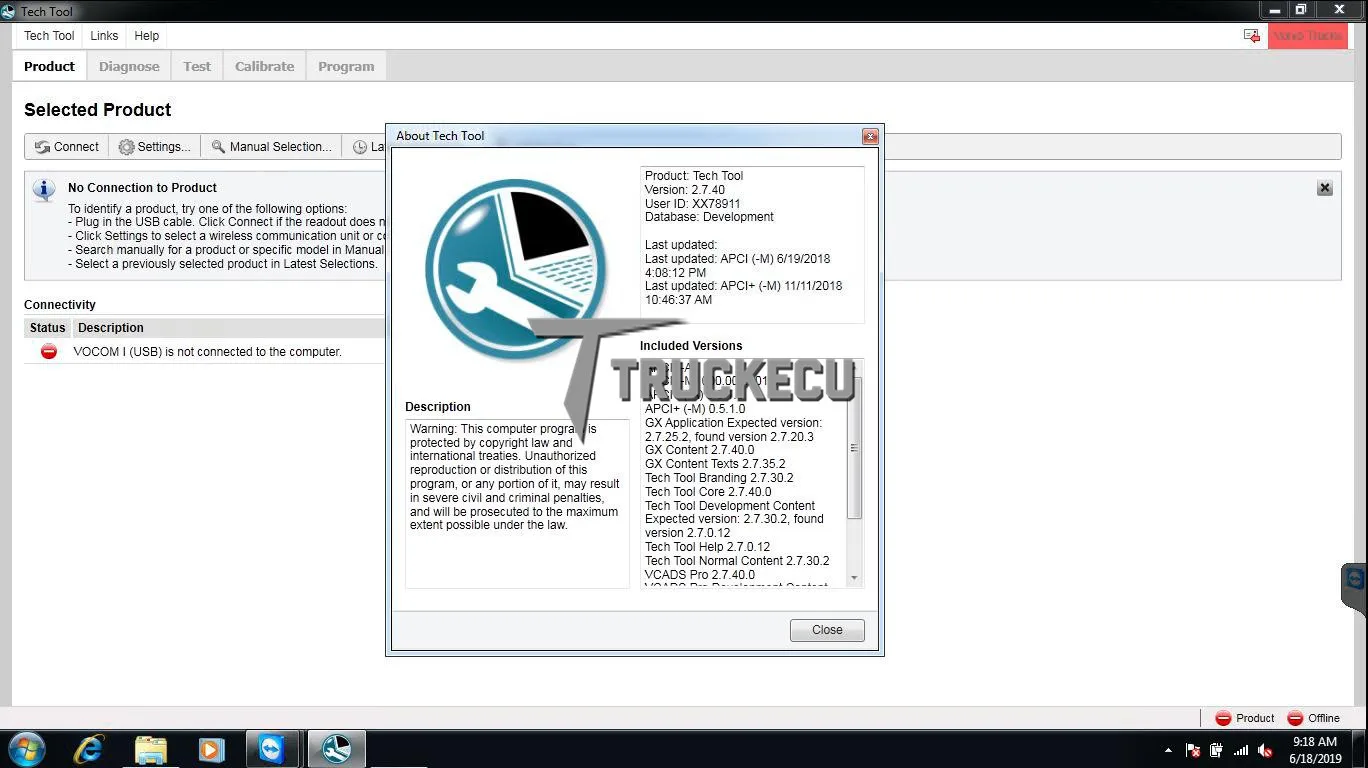The height and width of the screenshot is (768, 1368).
Task: Open the Action Center flag icon in the tray
Action: (x=1193, y=750)
